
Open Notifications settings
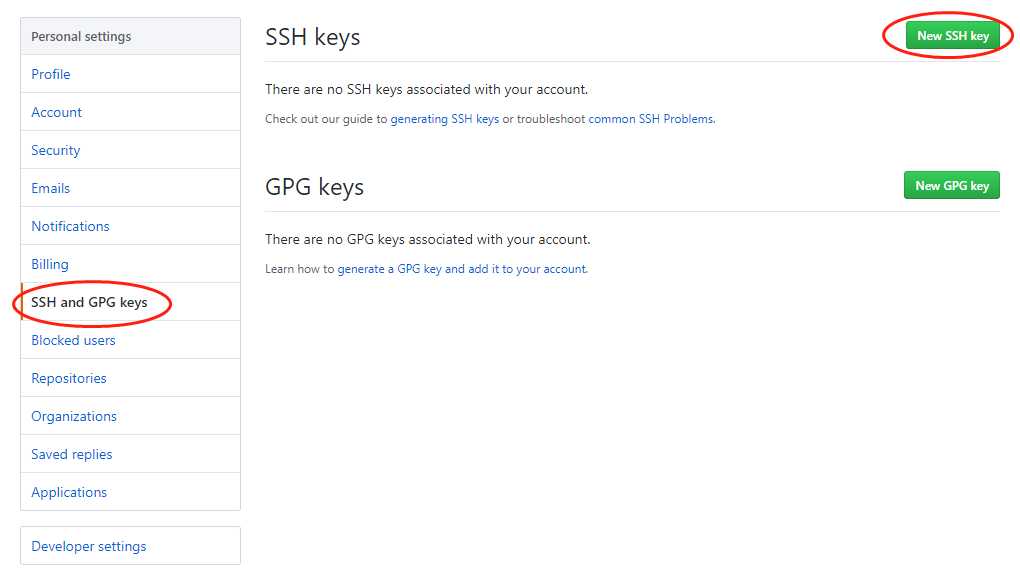(71, 226)
